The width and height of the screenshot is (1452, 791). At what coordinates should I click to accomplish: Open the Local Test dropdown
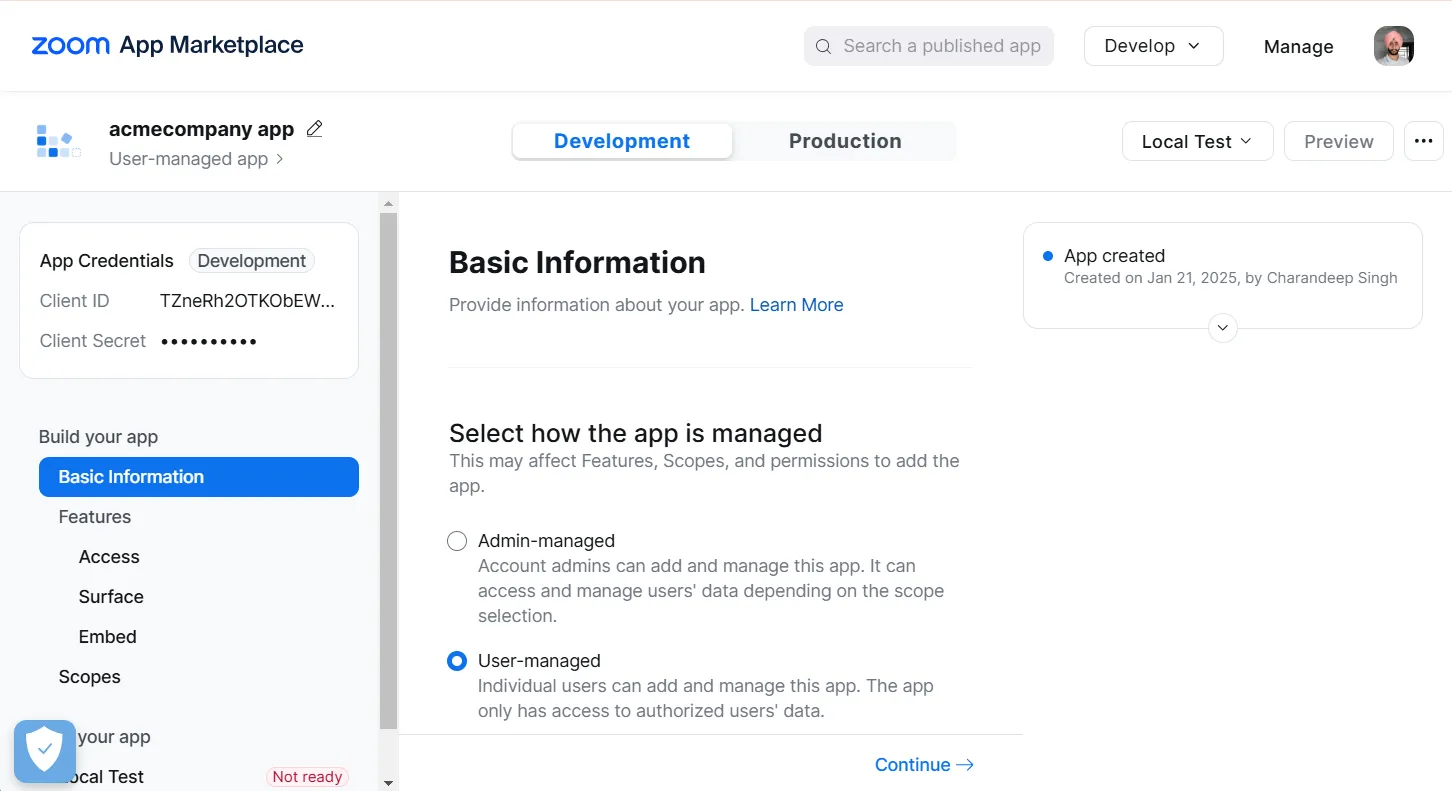1197,141
